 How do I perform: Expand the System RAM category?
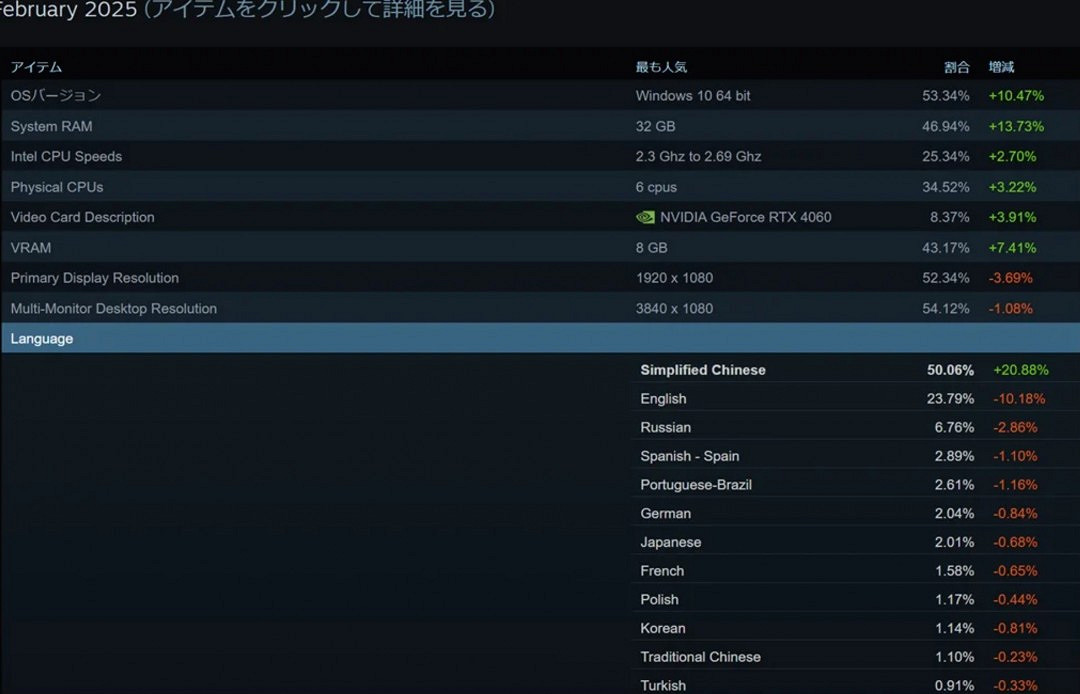[51, 126]
